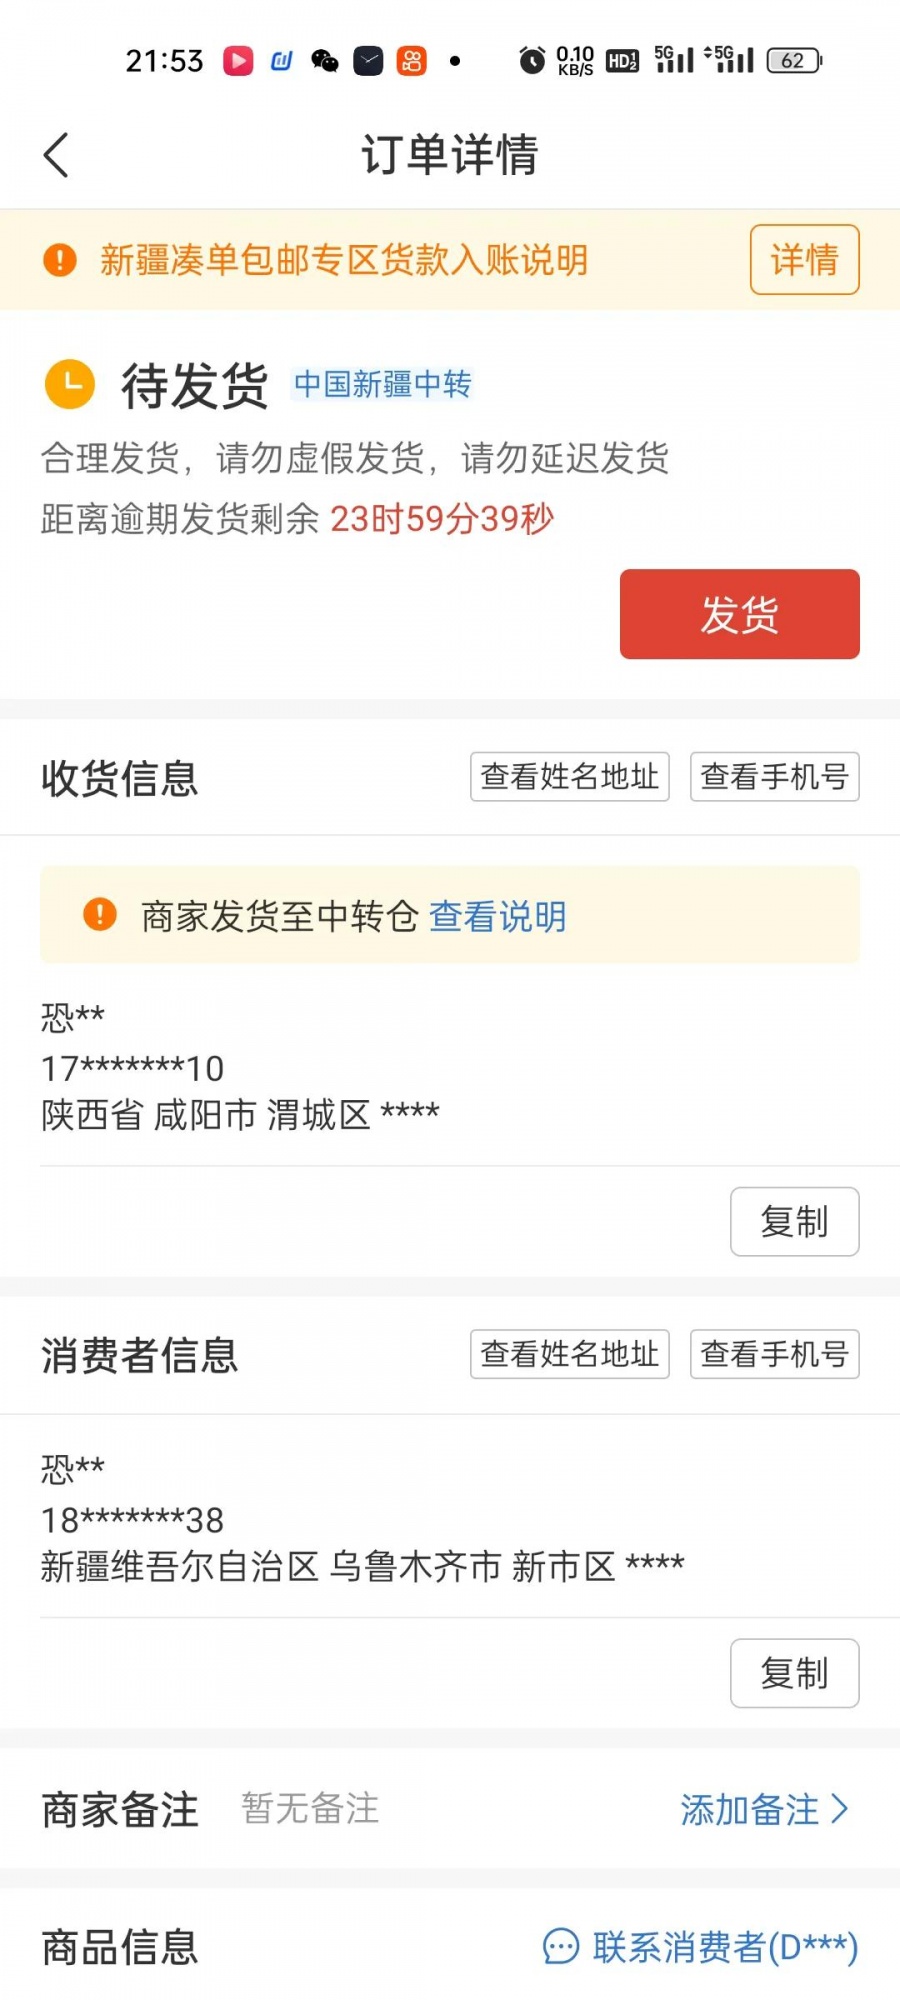Reveal 查看手机号 under 消费者信息
This screenshot has height=2000, width=900.
pyautogui.click(x=775, y=1354)
